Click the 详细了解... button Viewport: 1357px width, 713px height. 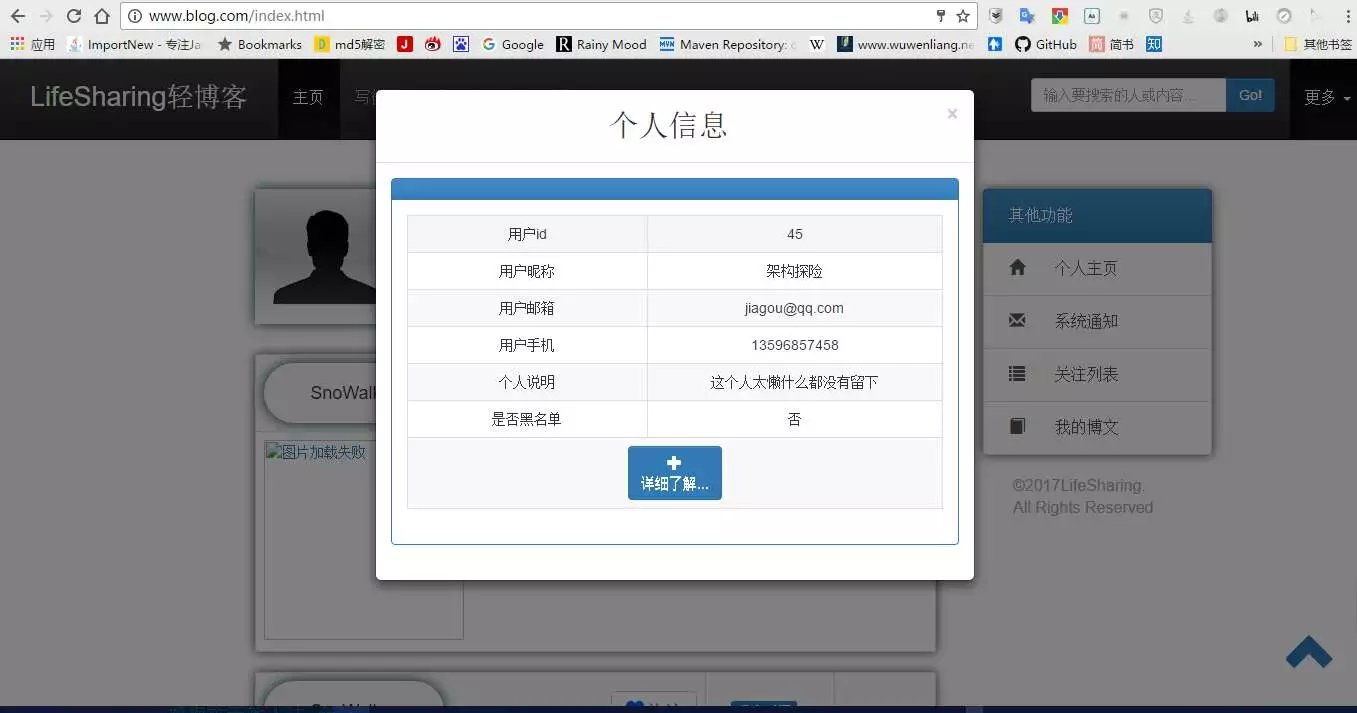675,473
